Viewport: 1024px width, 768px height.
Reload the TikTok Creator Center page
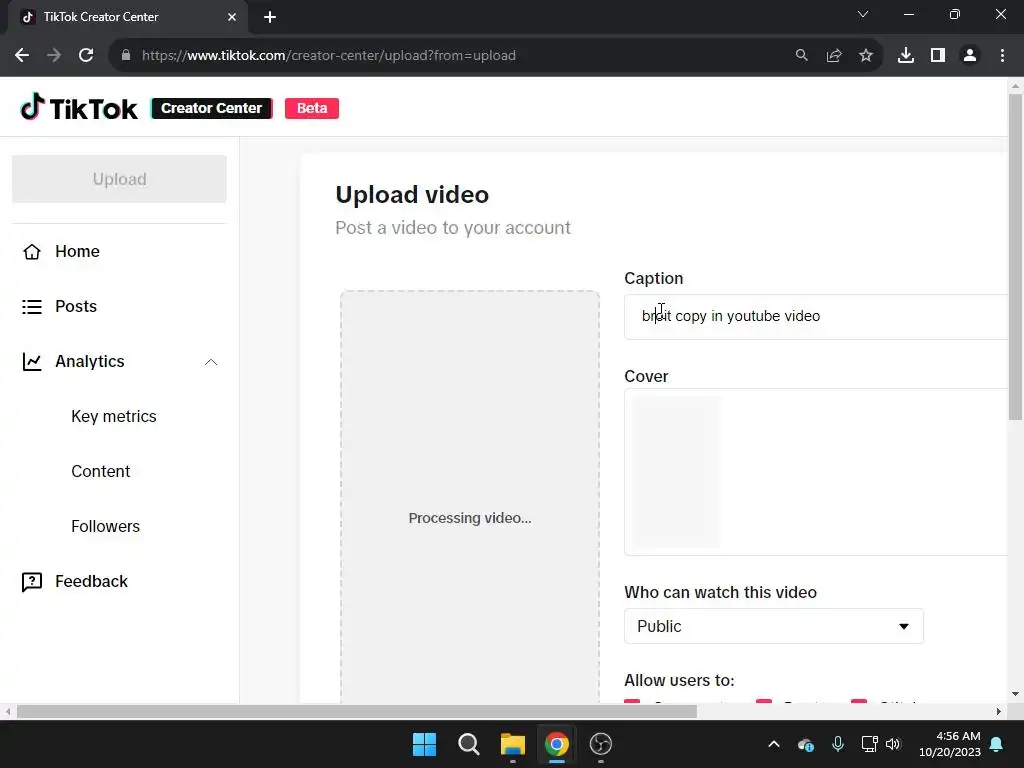(x=86, y=56)
